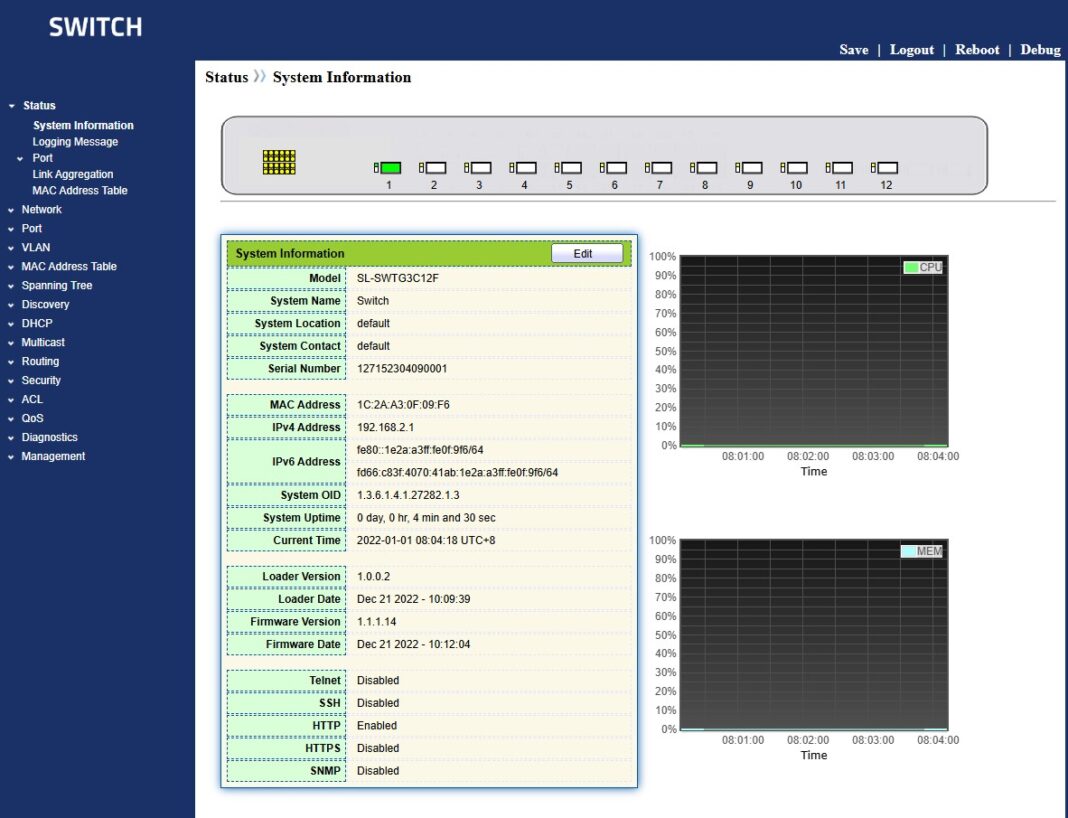
Task: Click port 12 icon on the device panel
Action: click(885, 167)
